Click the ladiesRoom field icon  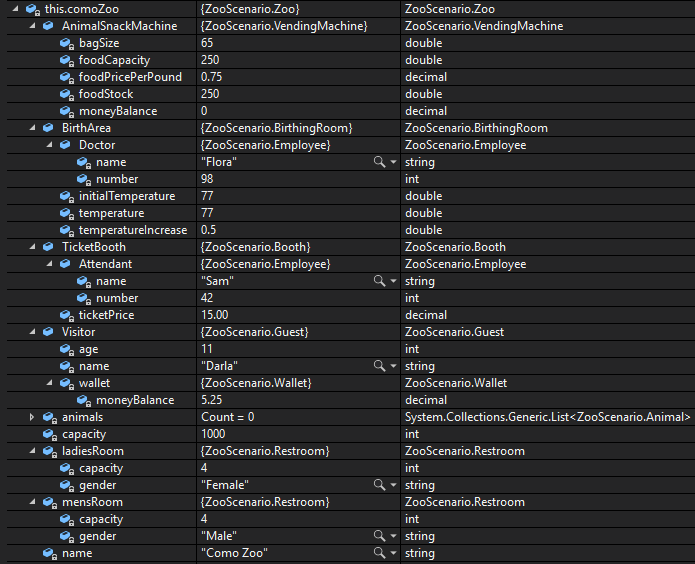[x=50, y=451]
